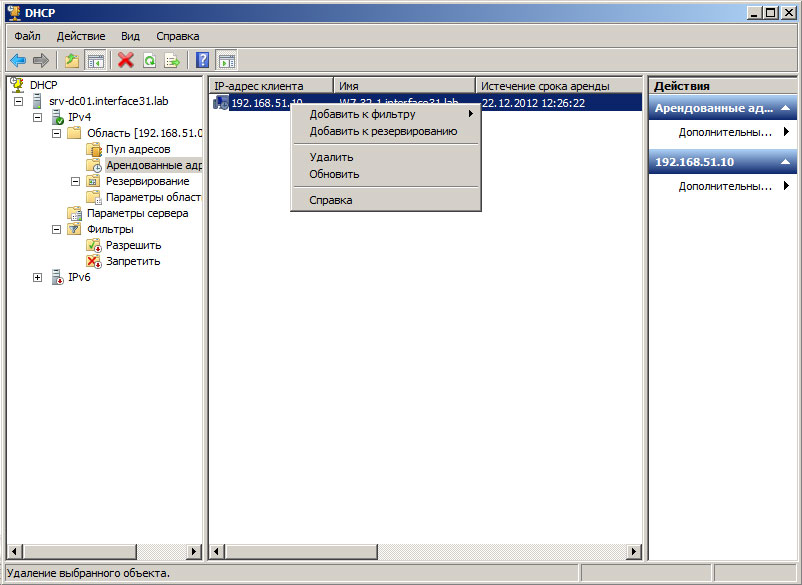This screenshot has height=585, width=802.
Task: Click the IPv4 node icon
Action: (x=58, y=117)
